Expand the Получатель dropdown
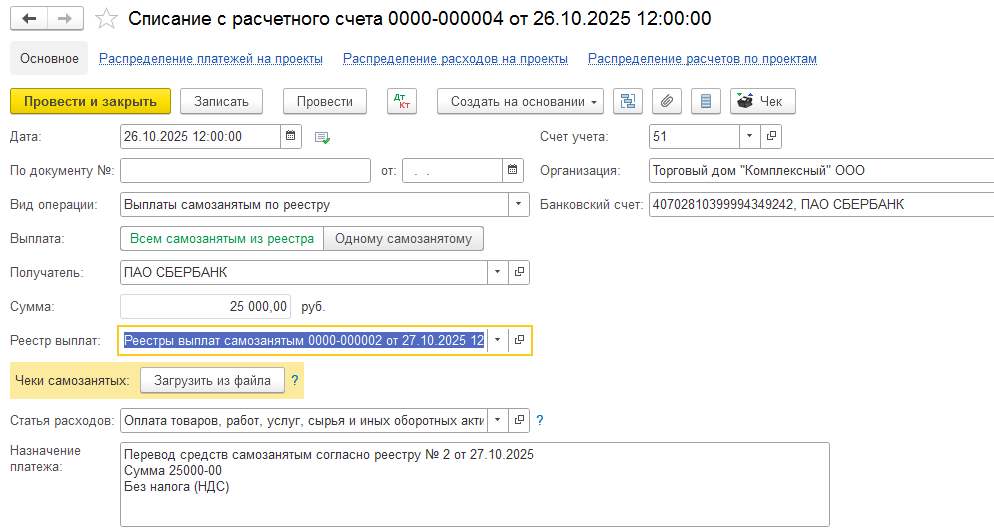This screenshot has height=532, width=994. [x=498, y=272]
